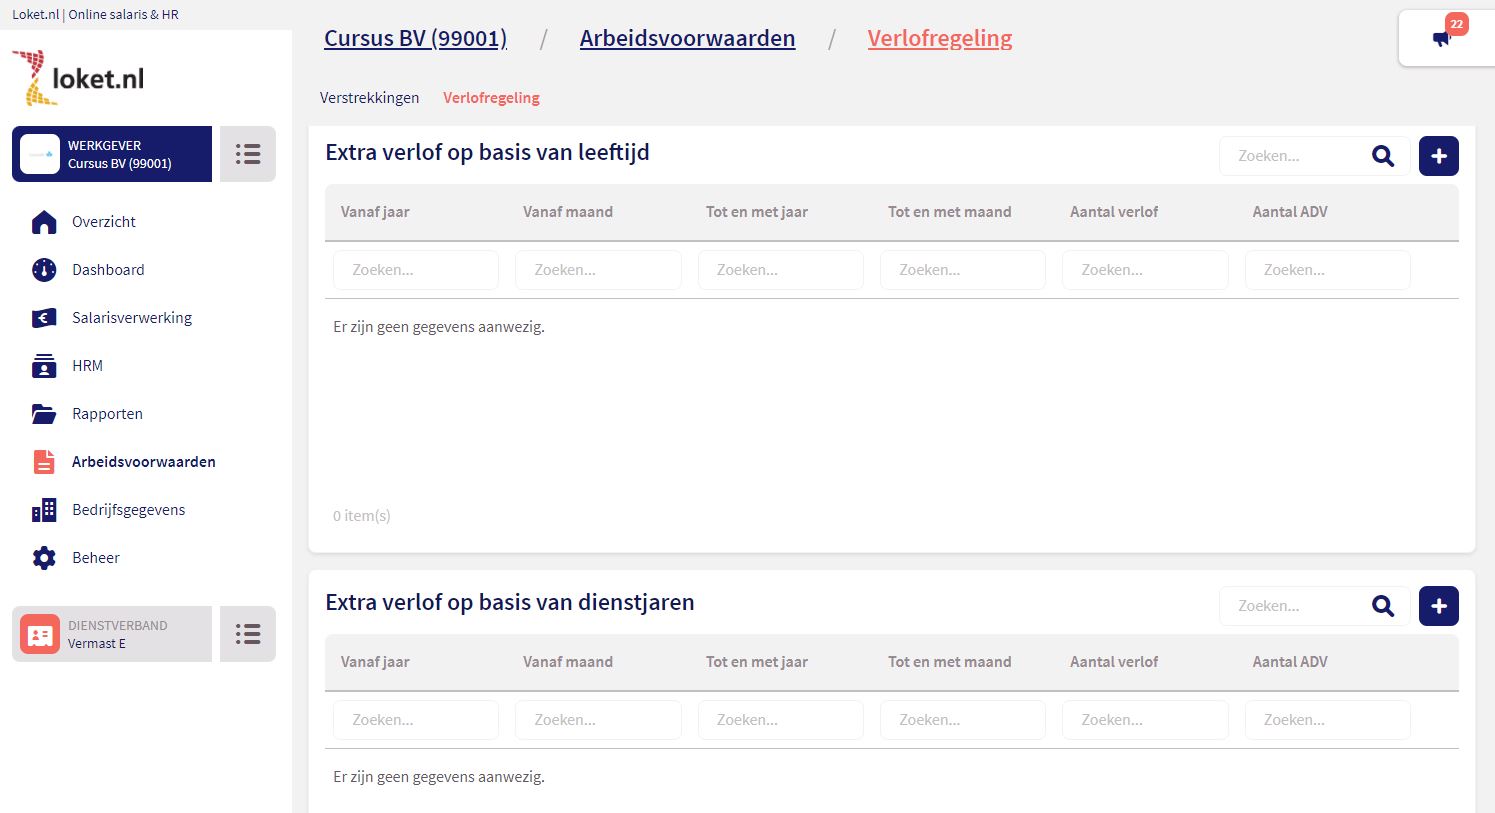The image size is (1495, 813).
Task: Click the Arbeidsvoorwaarden breadcrumb link
Action: [687, 38]
